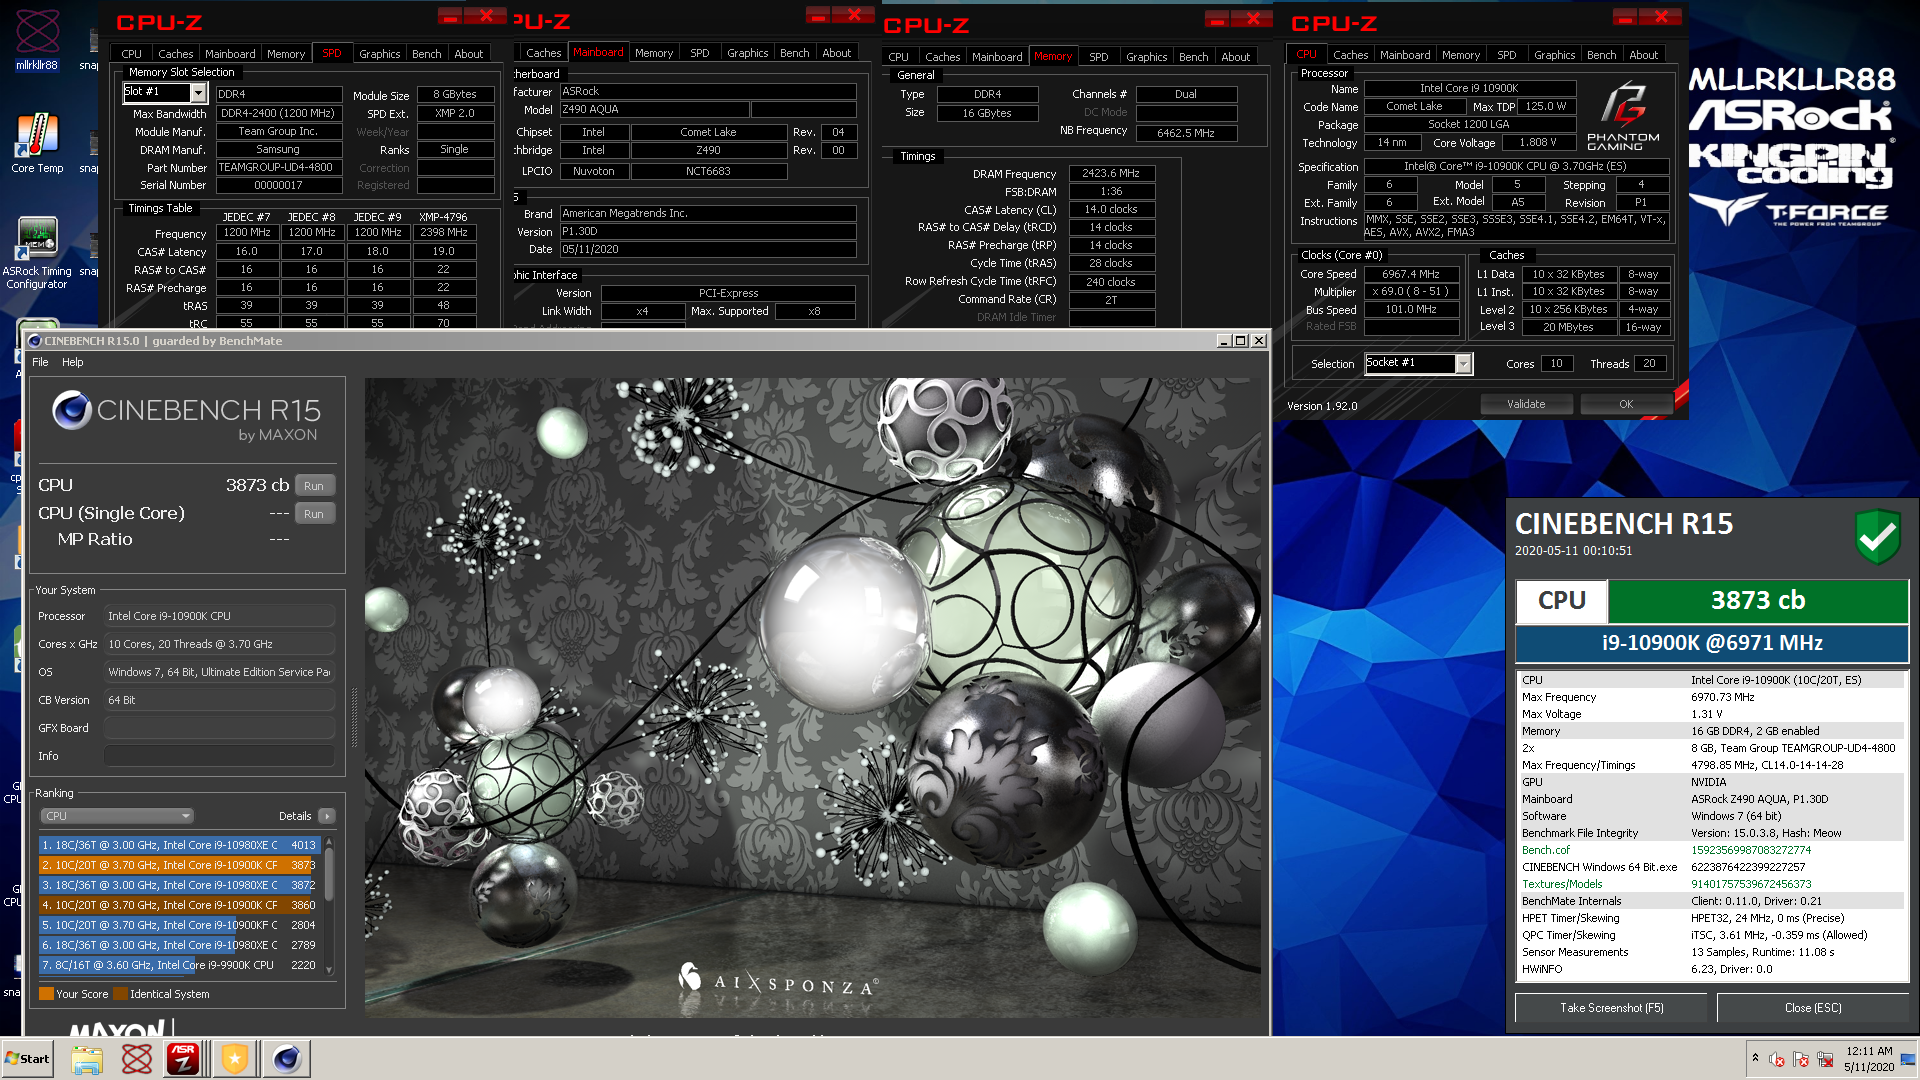Click the Cinebench title bar icon

click(35, 341)
